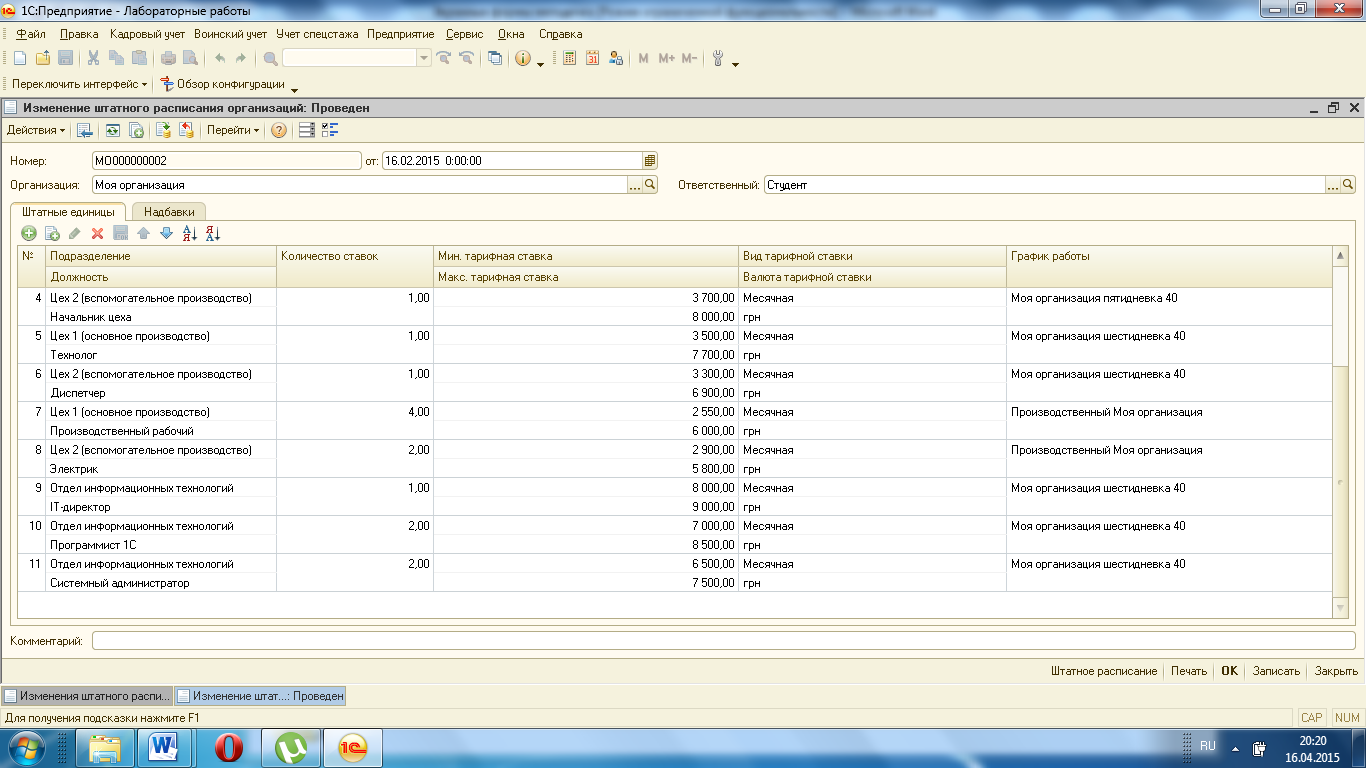
Task: Click the M+ memory add button
Action: [x=667, y=58]
